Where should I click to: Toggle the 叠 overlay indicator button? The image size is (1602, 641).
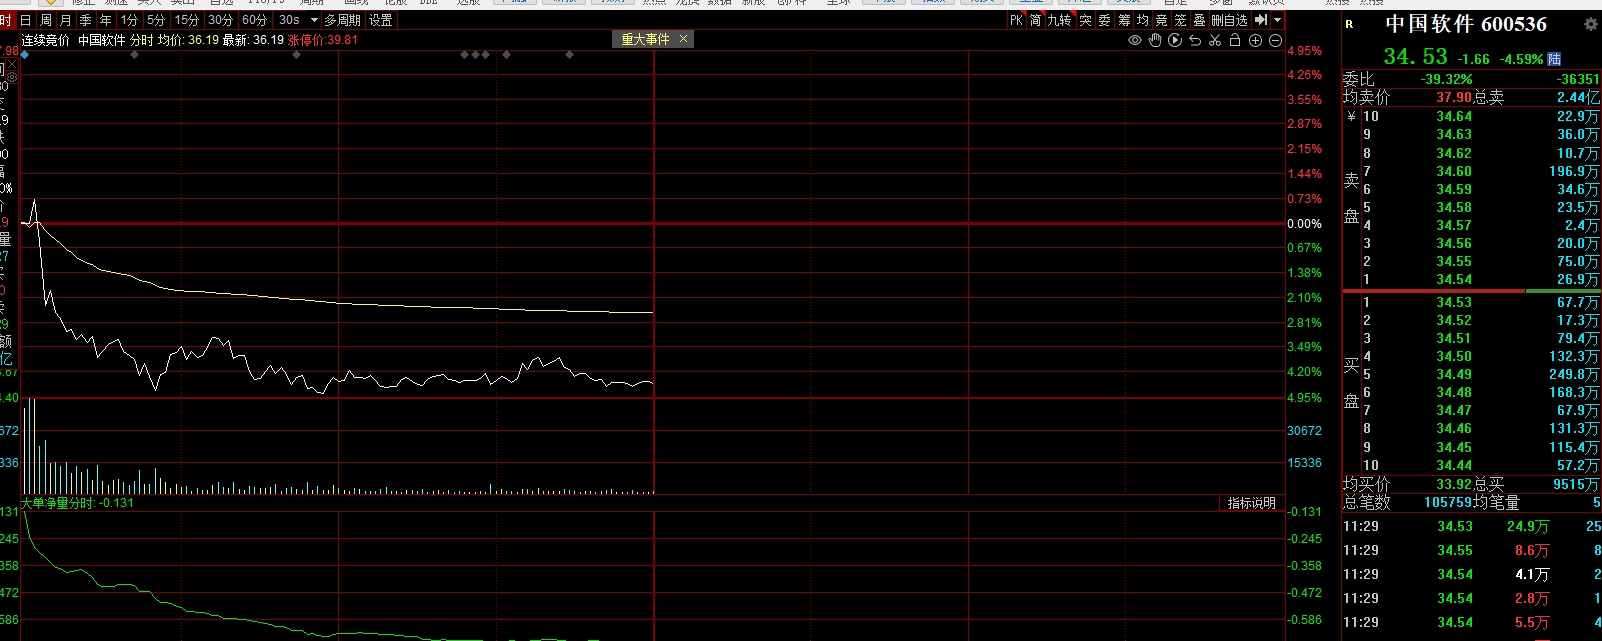[x=1199, y=20]
